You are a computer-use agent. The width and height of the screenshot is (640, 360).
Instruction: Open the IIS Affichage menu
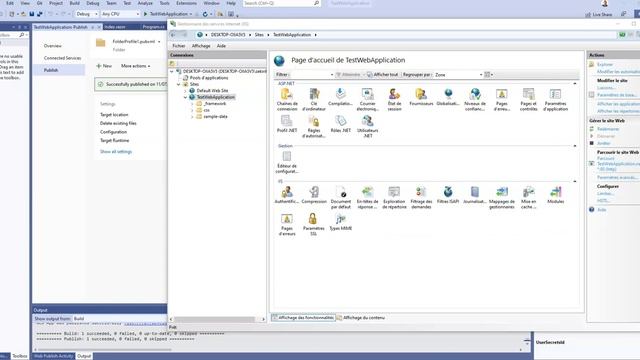201,46
